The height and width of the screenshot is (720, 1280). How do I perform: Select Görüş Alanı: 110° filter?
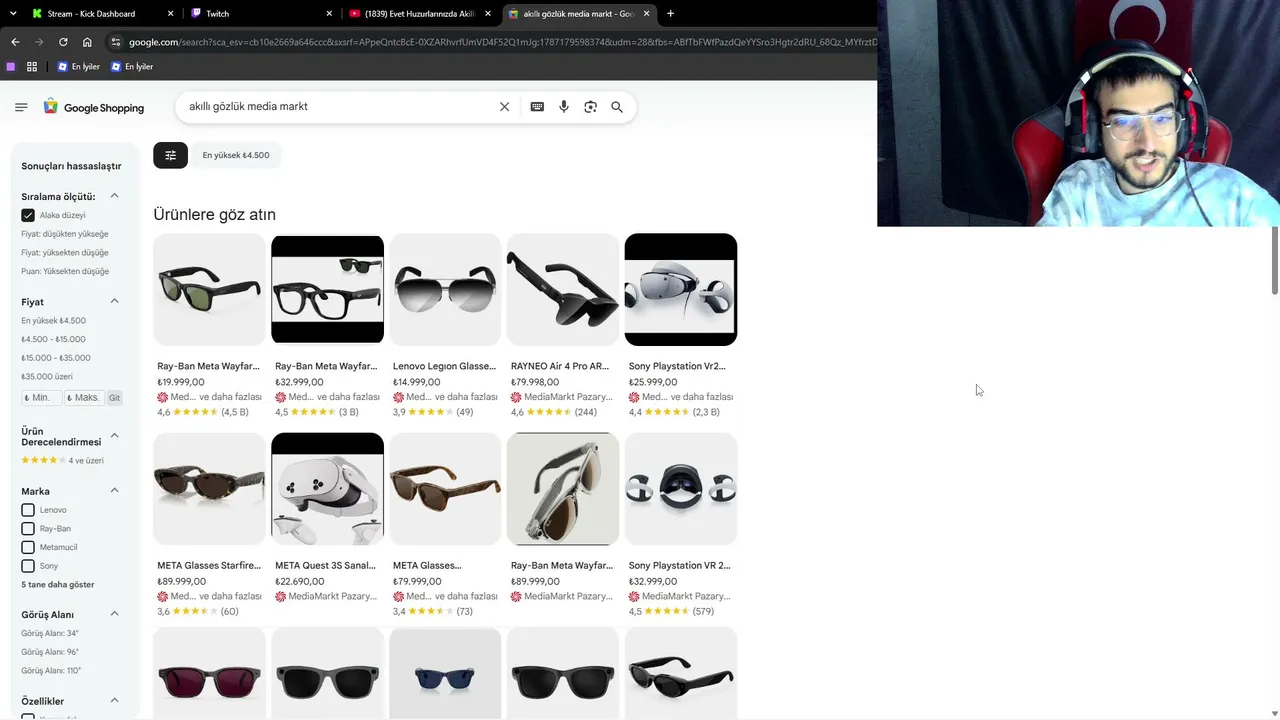click(51, 671)
